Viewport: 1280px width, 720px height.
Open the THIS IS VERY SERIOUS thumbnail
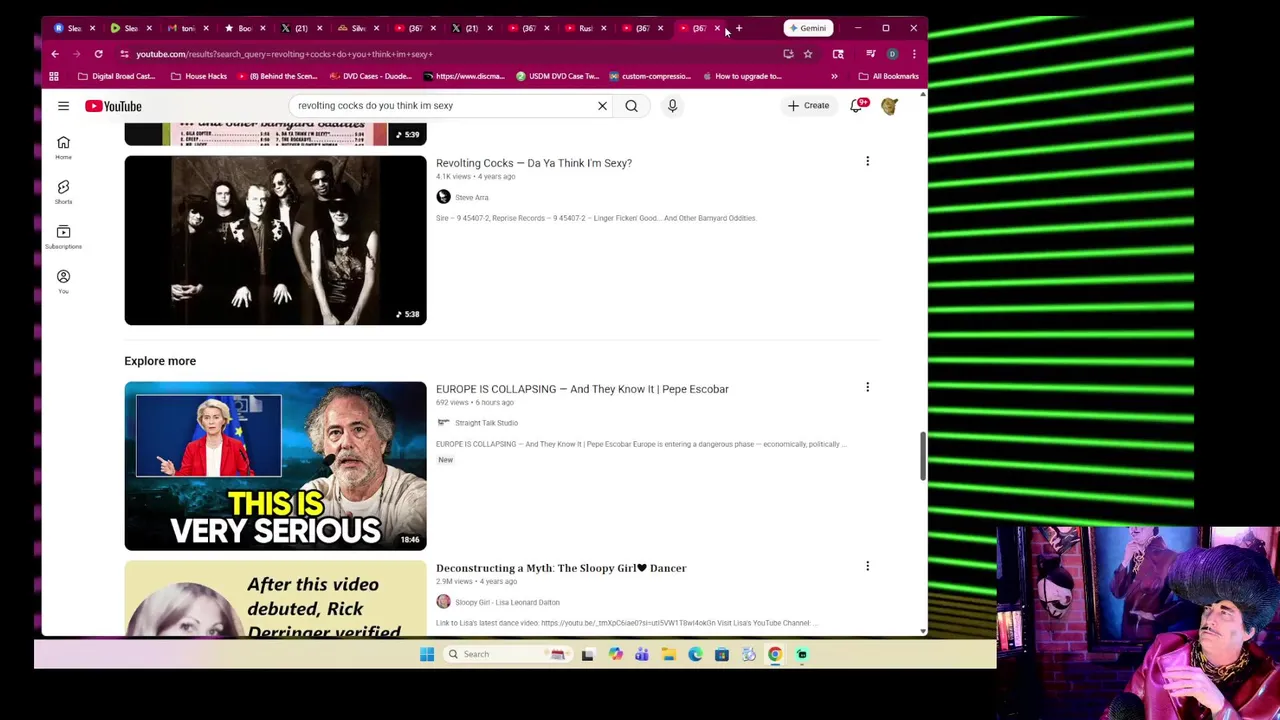point(275,466)
